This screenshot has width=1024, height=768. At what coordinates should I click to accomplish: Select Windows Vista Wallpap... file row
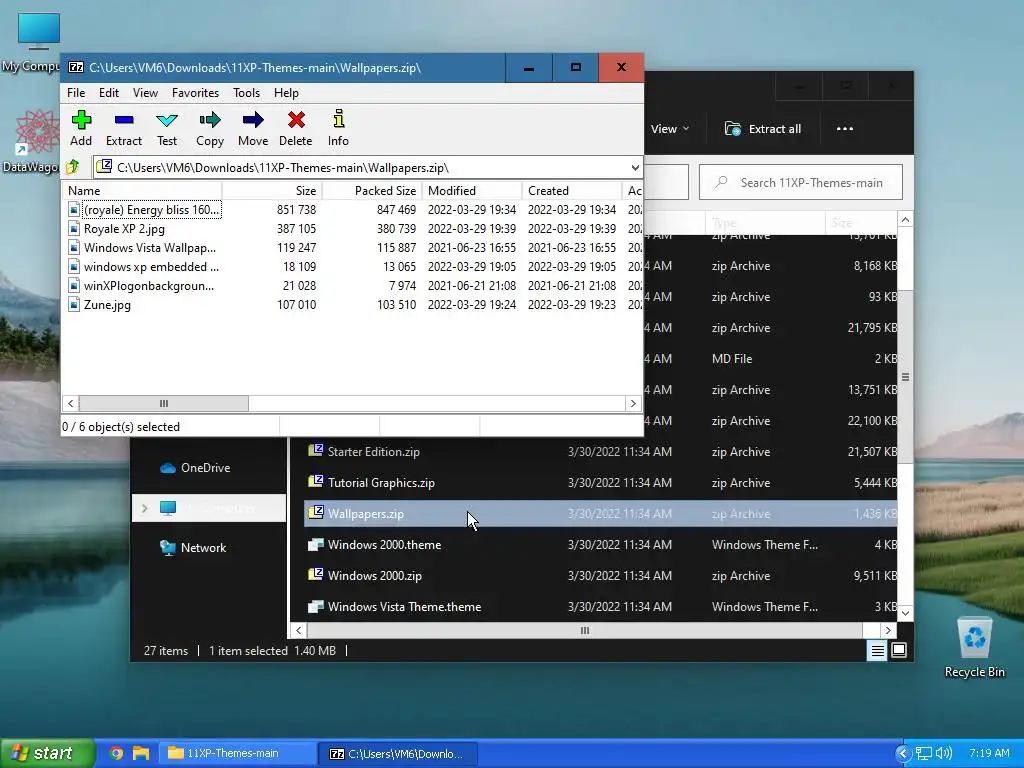pyautogui.click(x=353, y=248)
